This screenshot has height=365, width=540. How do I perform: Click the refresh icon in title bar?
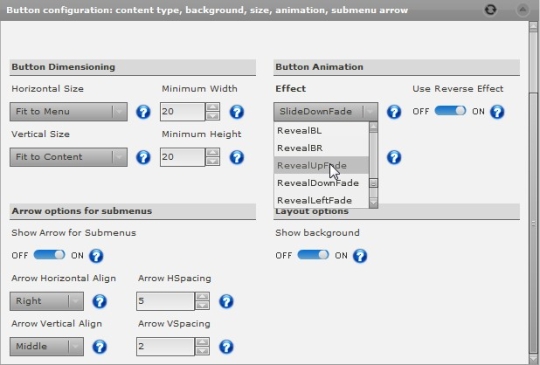(490, 10)
